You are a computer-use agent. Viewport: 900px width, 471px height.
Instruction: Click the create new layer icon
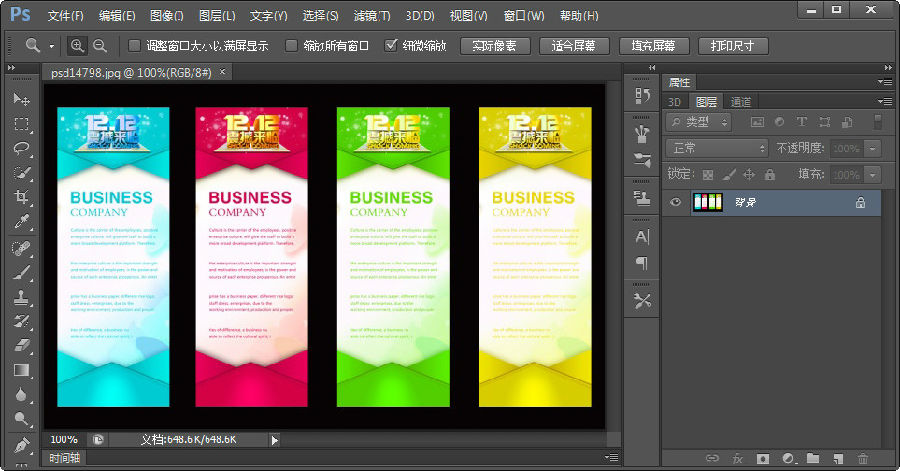click(x=837, y=458)
